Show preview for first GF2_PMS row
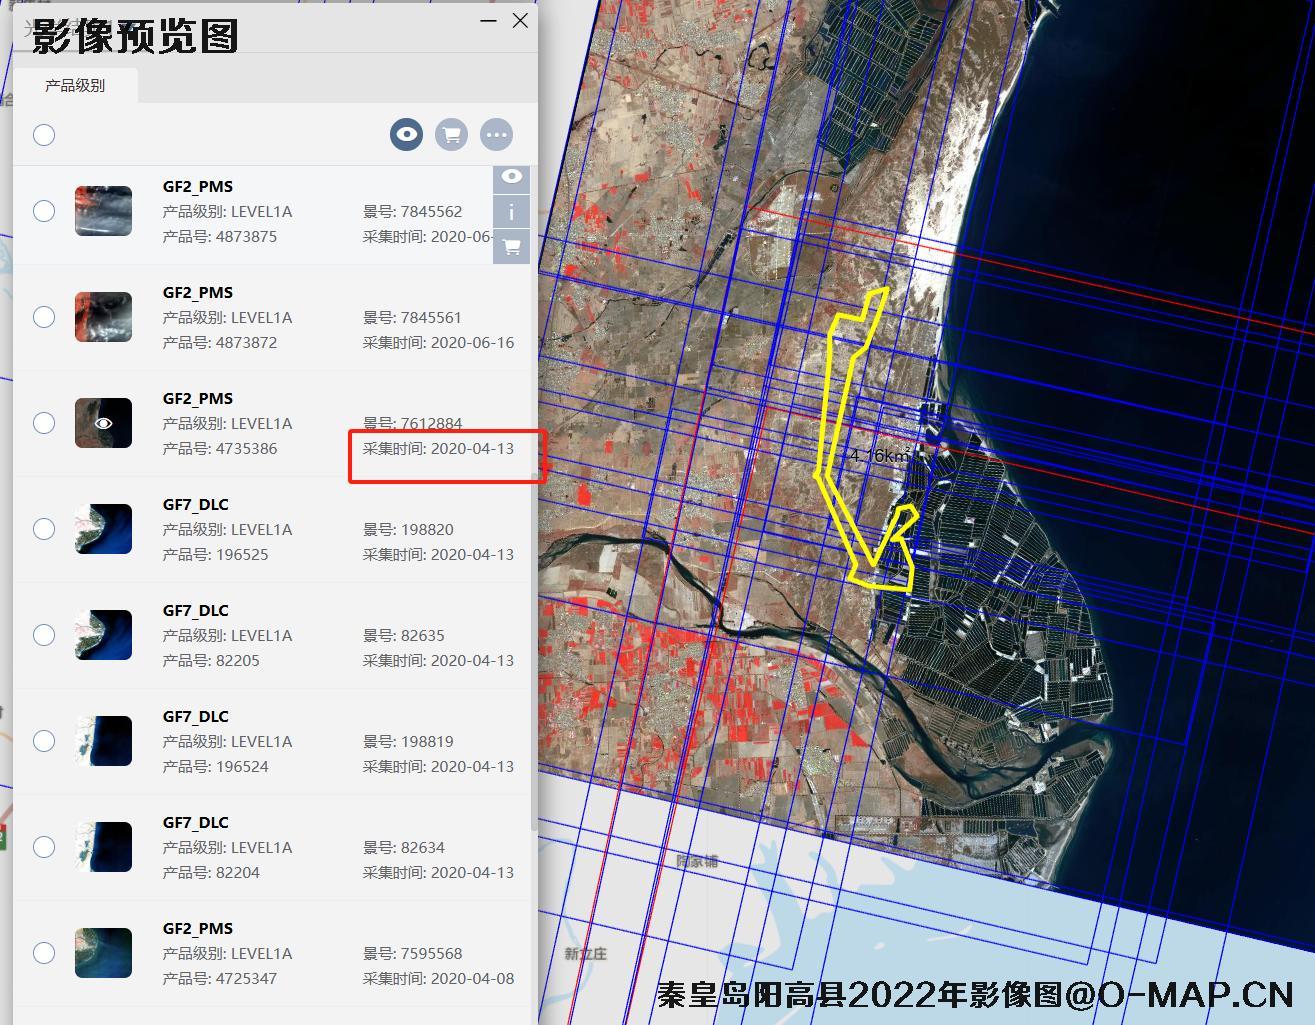The height and width of the screenshot is (1025, 1315). pos(511,177)
